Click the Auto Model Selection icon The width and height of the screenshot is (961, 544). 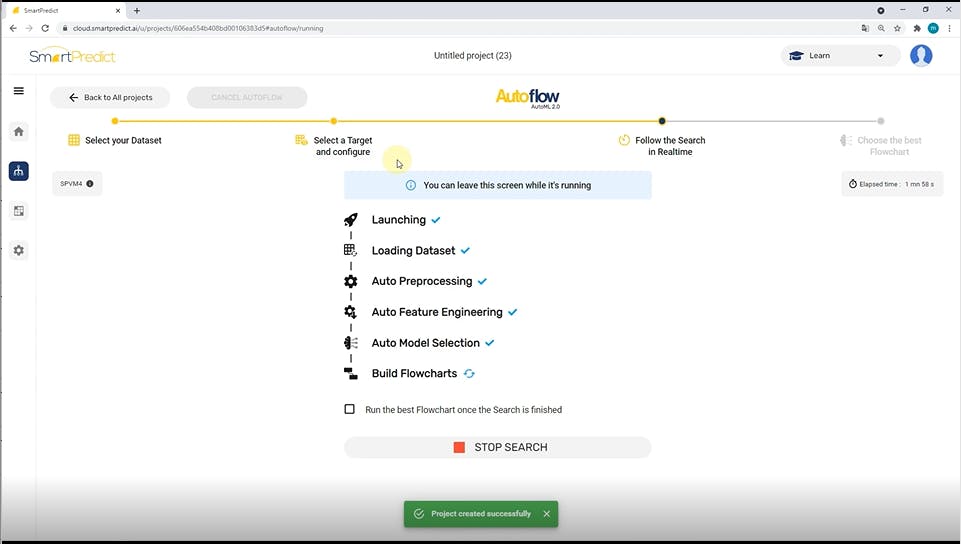pyautogui.click(x=351, y=342)
